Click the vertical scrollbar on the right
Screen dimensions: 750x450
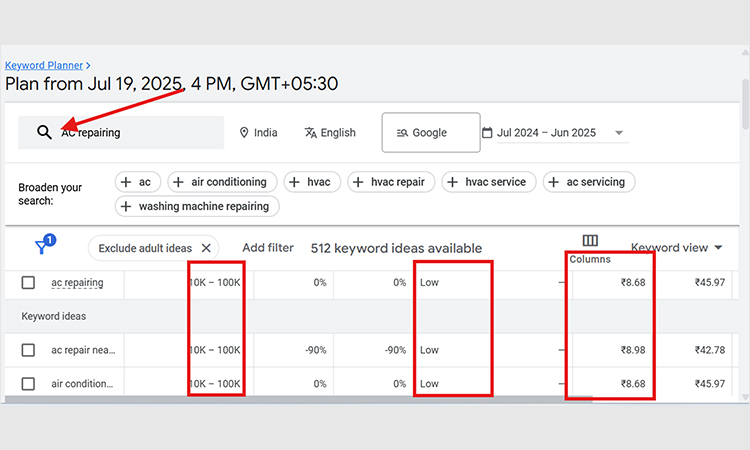tap(745, 104)
